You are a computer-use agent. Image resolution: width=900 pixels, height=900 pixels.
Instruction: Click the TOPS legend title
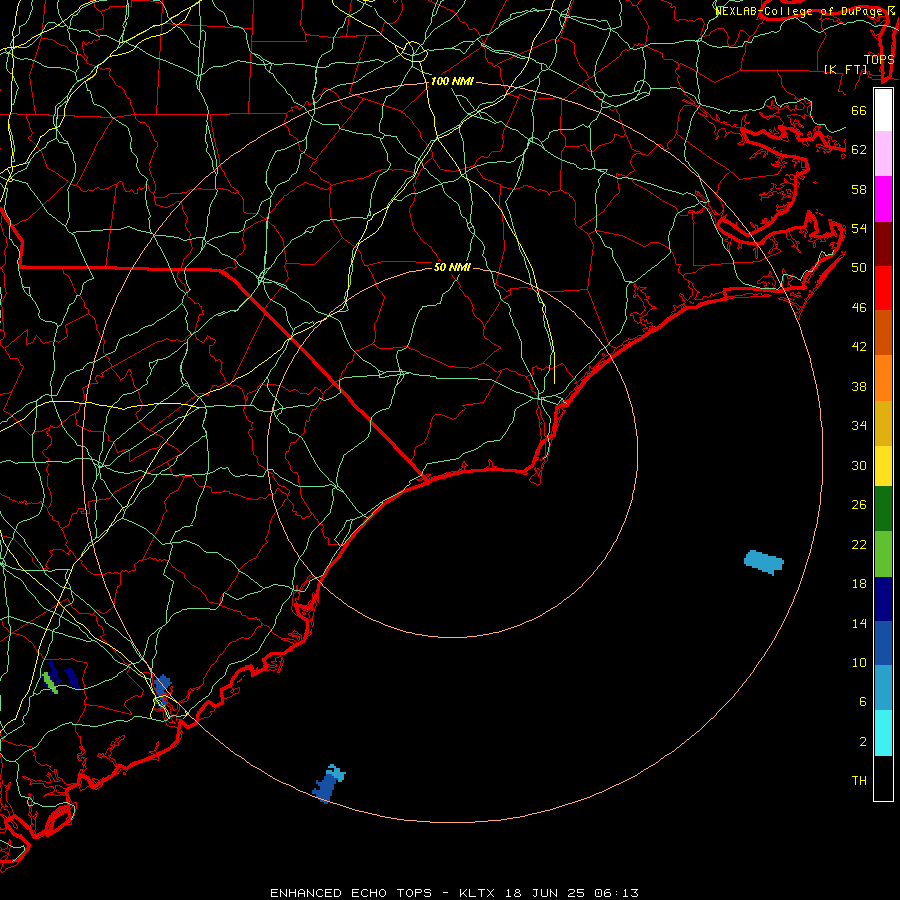pyautogui.click(x=879, y=59)
